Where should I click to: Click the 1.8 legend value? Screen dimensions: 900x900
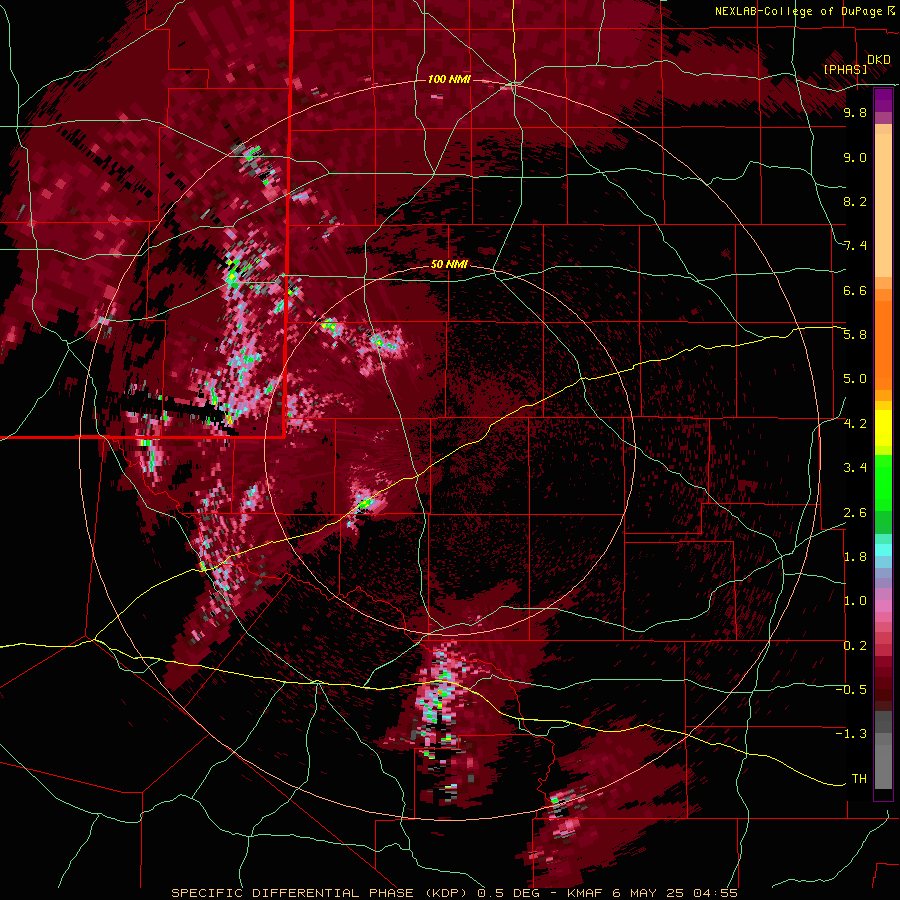pyautogui.click(x=855, y=557)
